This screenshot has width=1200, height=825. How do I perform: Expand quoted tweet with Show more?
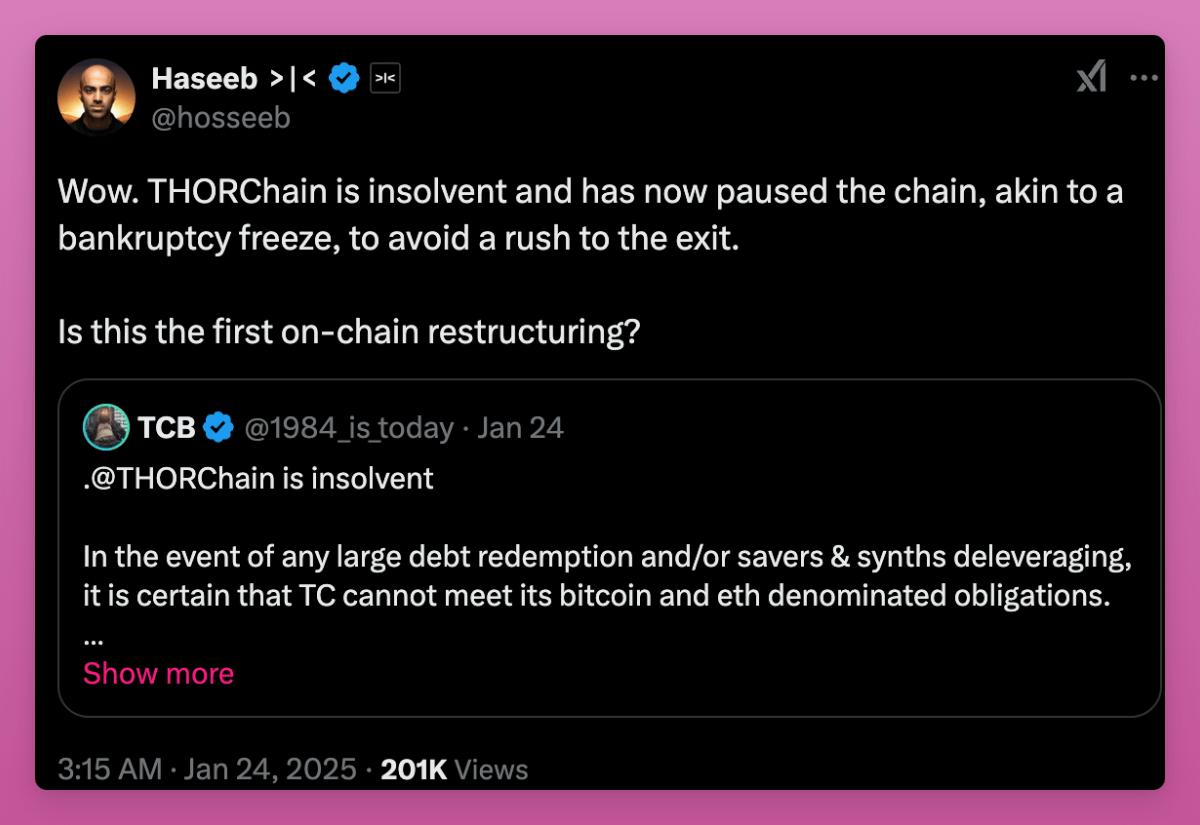click(158, 673)
